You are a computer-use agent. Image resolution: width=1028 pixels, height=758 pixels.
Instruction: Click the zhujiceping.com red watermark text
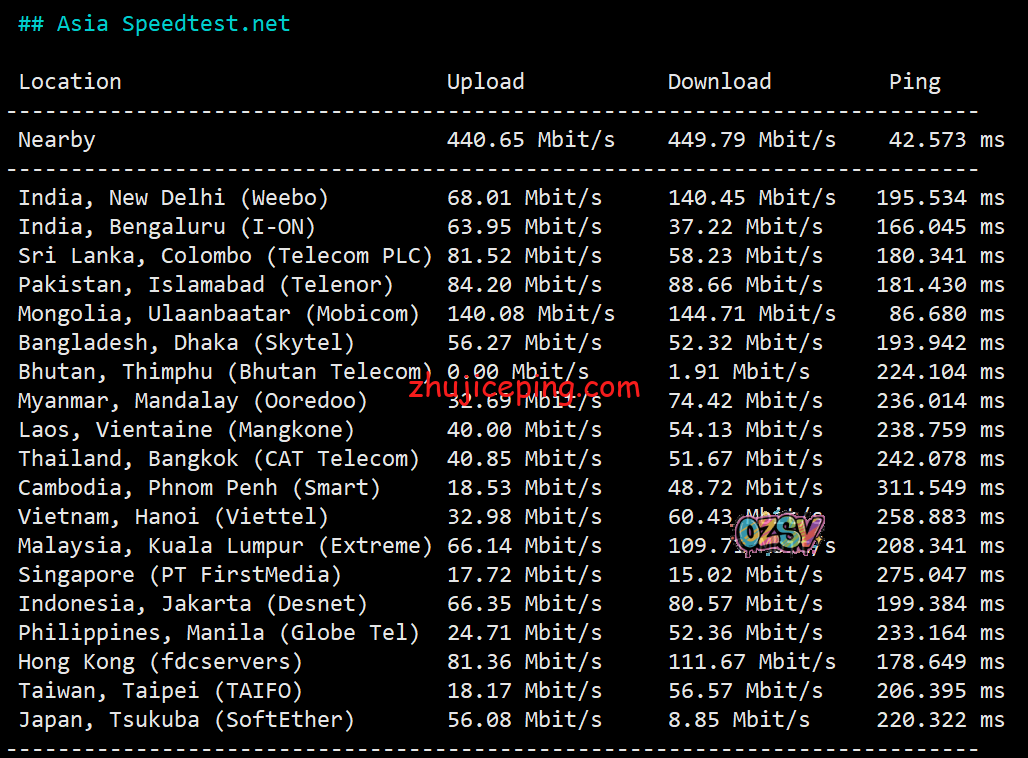coord(524,388)
